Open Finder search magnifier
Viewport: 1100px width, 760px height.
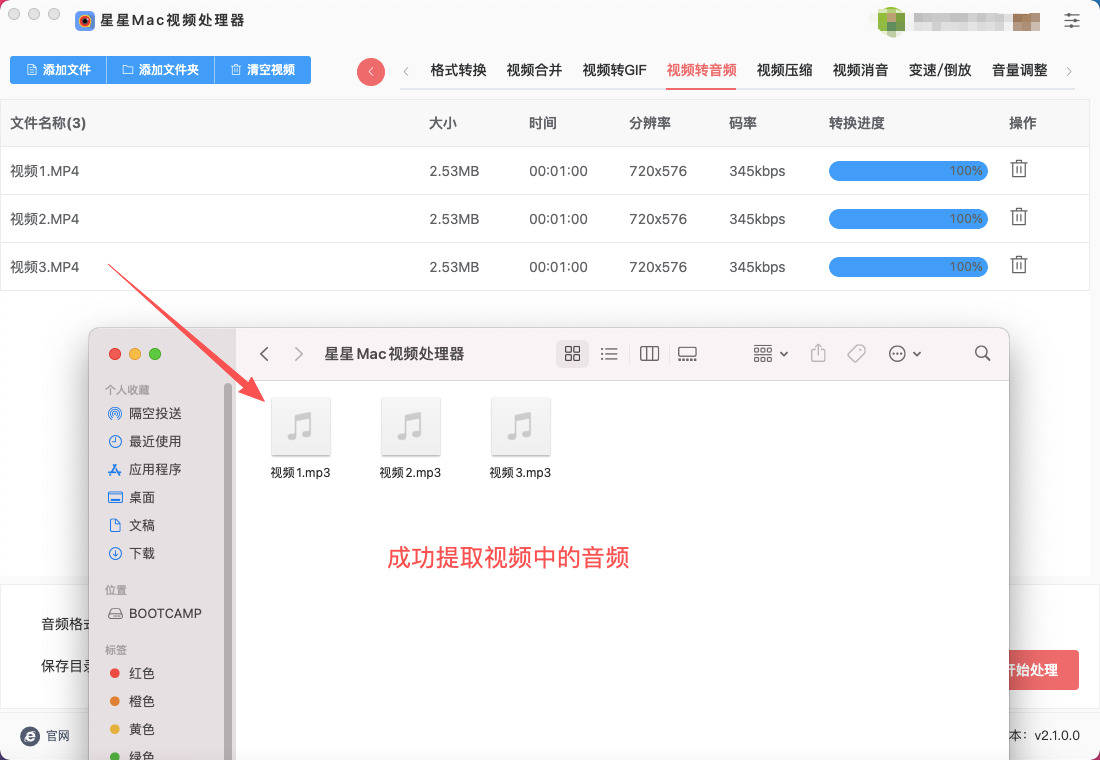tap(982, 354)
